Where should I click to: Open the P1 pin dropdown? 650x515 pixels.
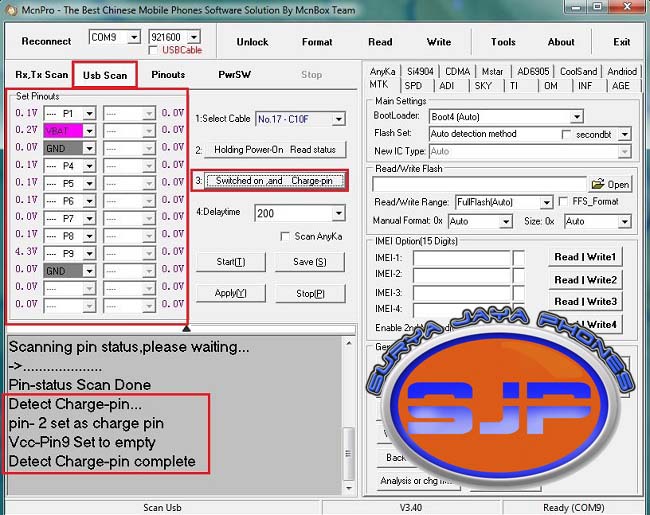pyautogui.click(x=89, y=114)
